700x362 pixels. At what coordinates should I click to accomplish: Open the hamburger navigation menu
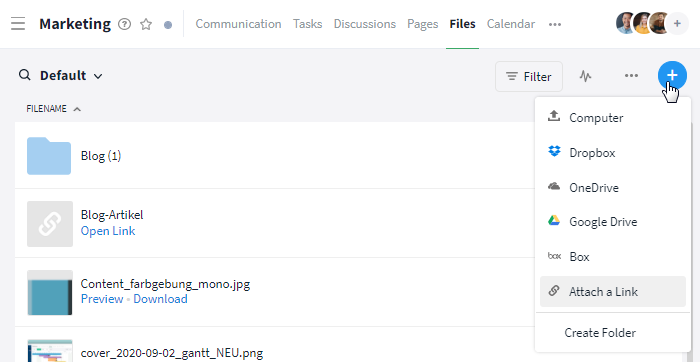tap(18, 24)
